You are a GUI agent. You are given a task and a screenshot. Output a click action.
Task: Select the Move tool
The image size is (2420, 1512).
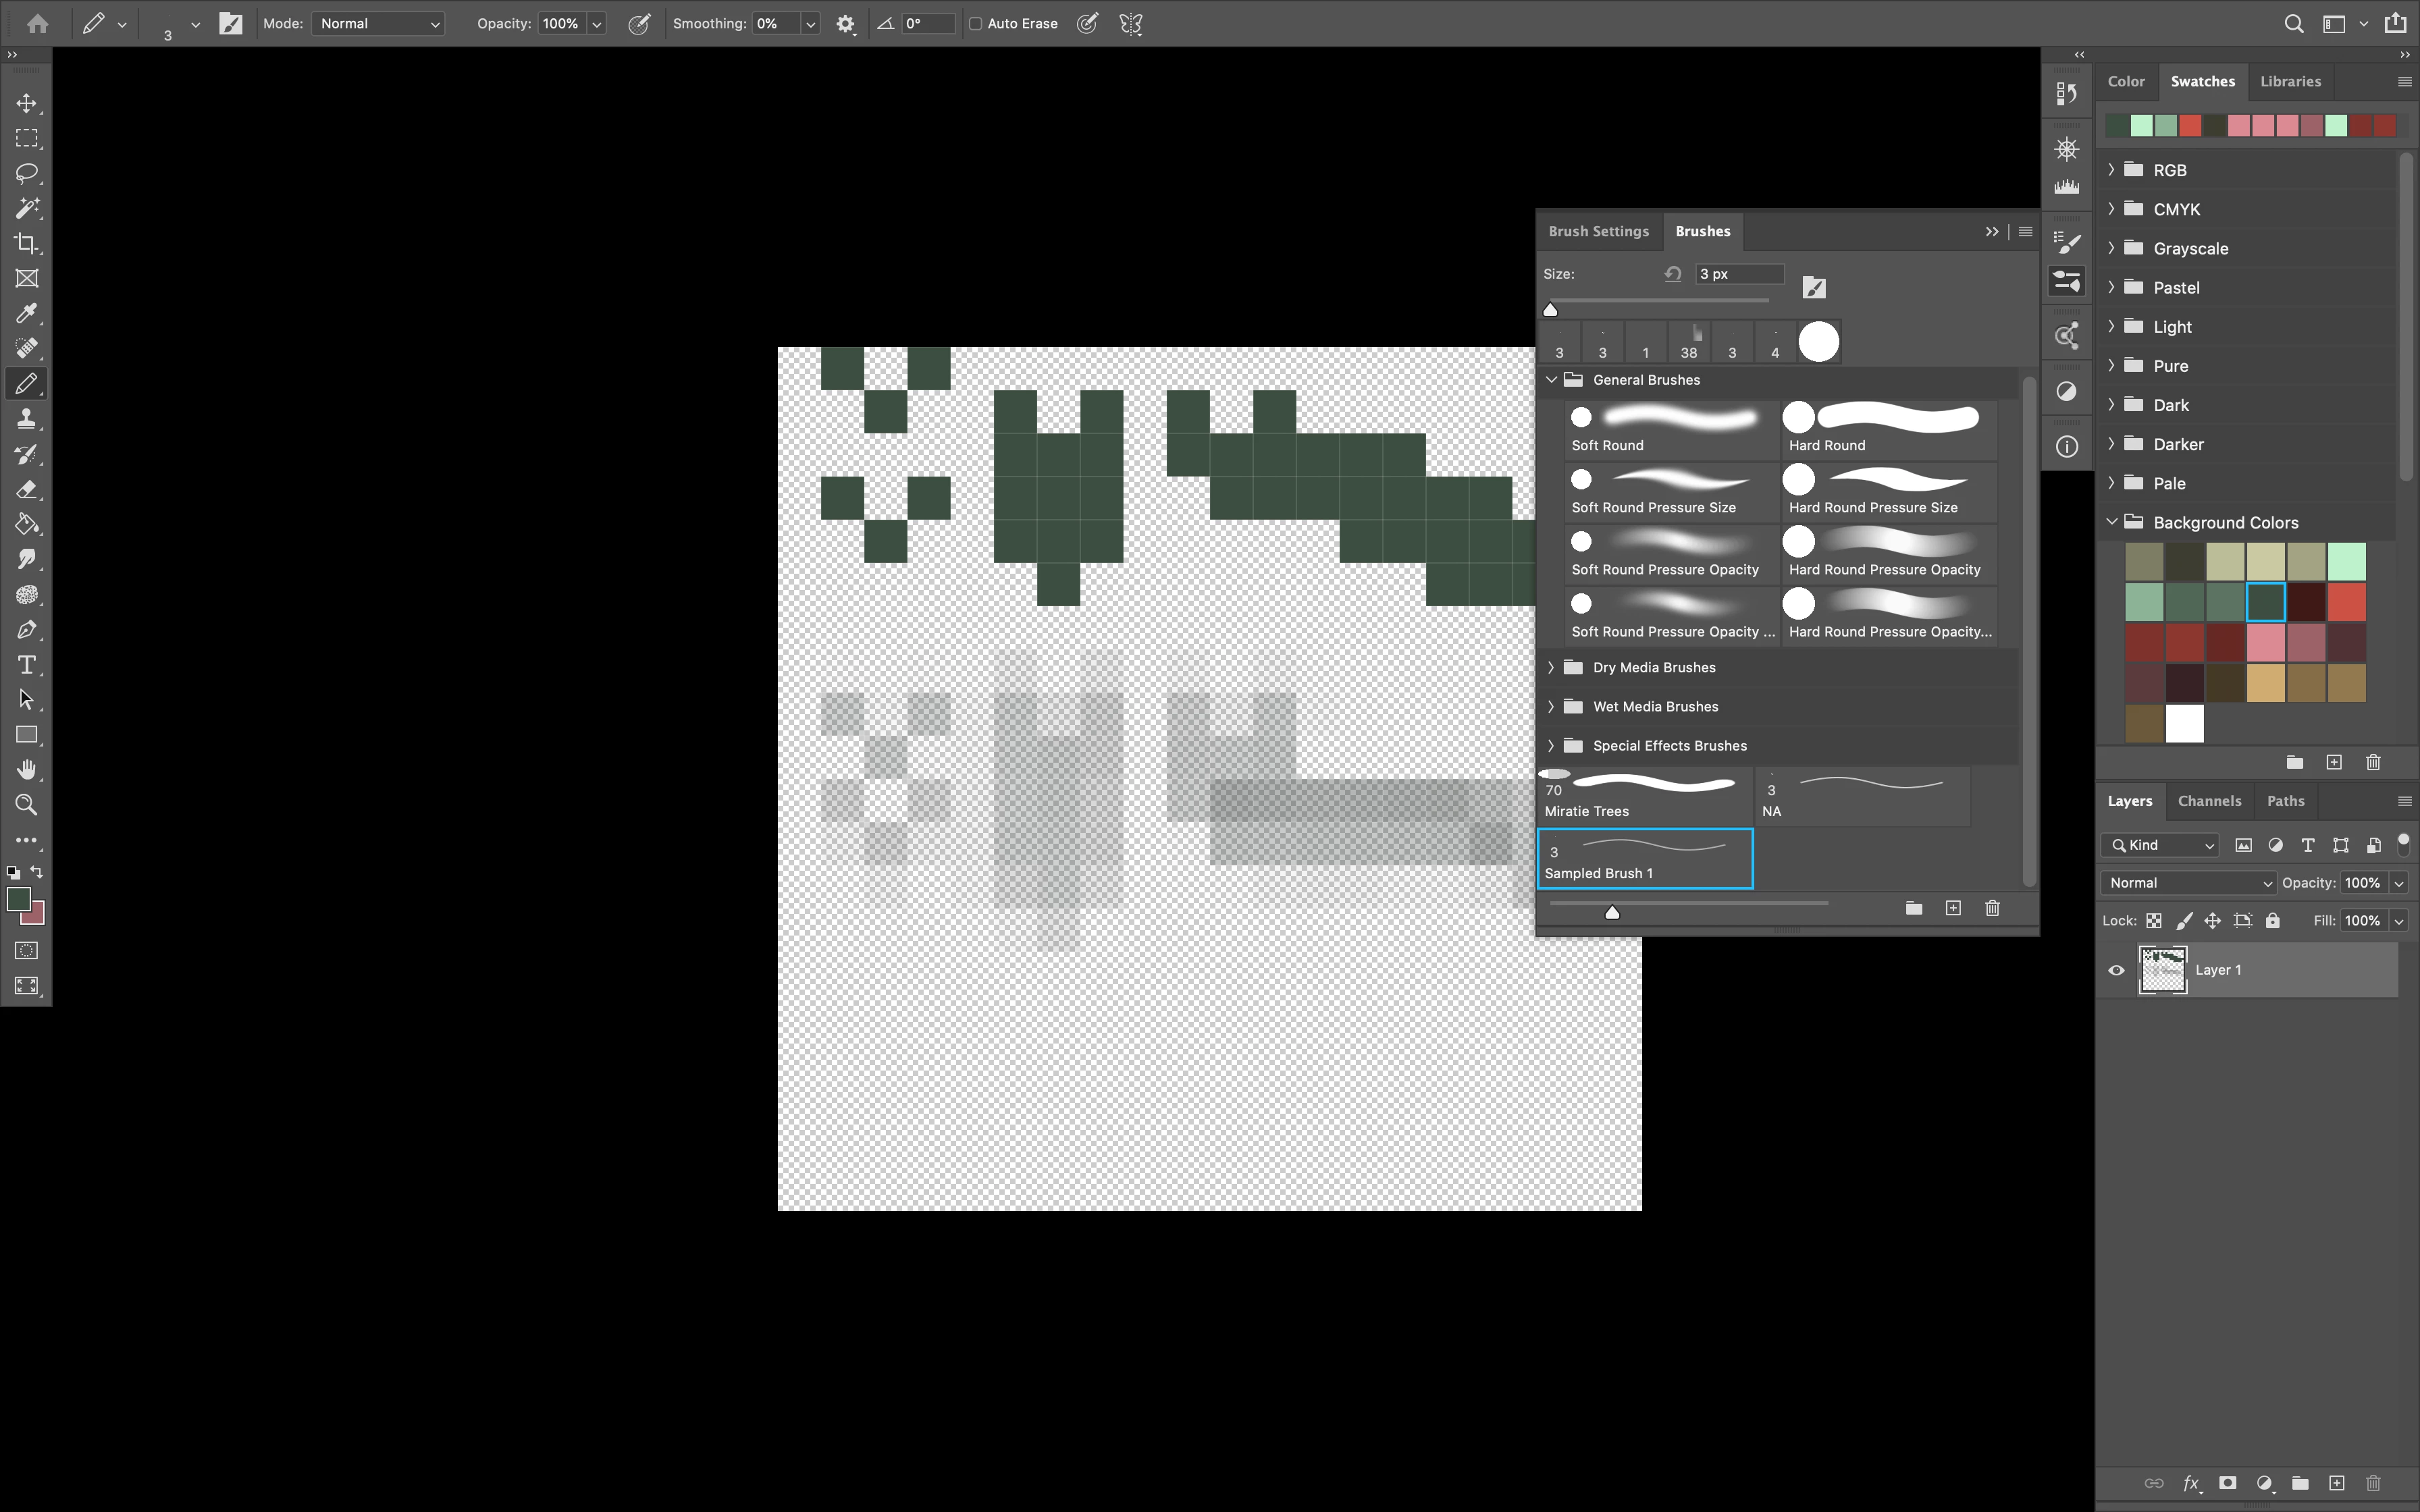click(27, 103)
